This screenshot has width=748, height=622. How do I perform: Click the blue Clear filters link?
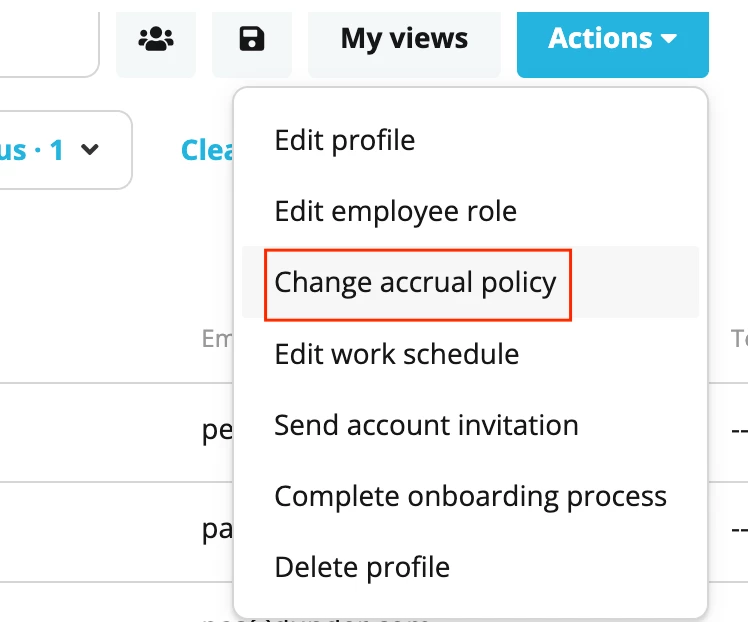point(207,150)
